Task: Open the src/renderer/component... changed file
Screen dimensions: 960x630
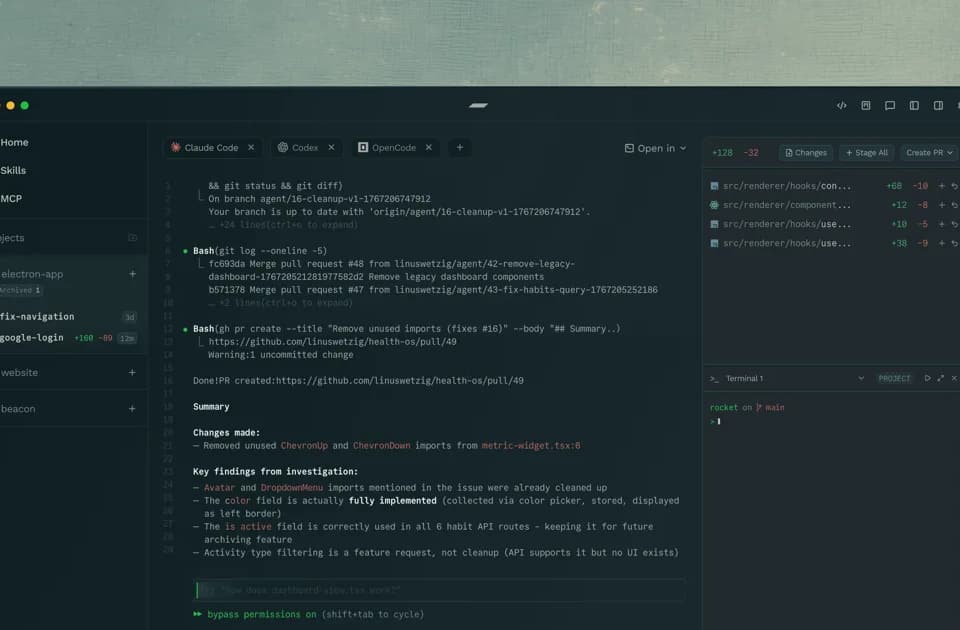Action: 786,205
